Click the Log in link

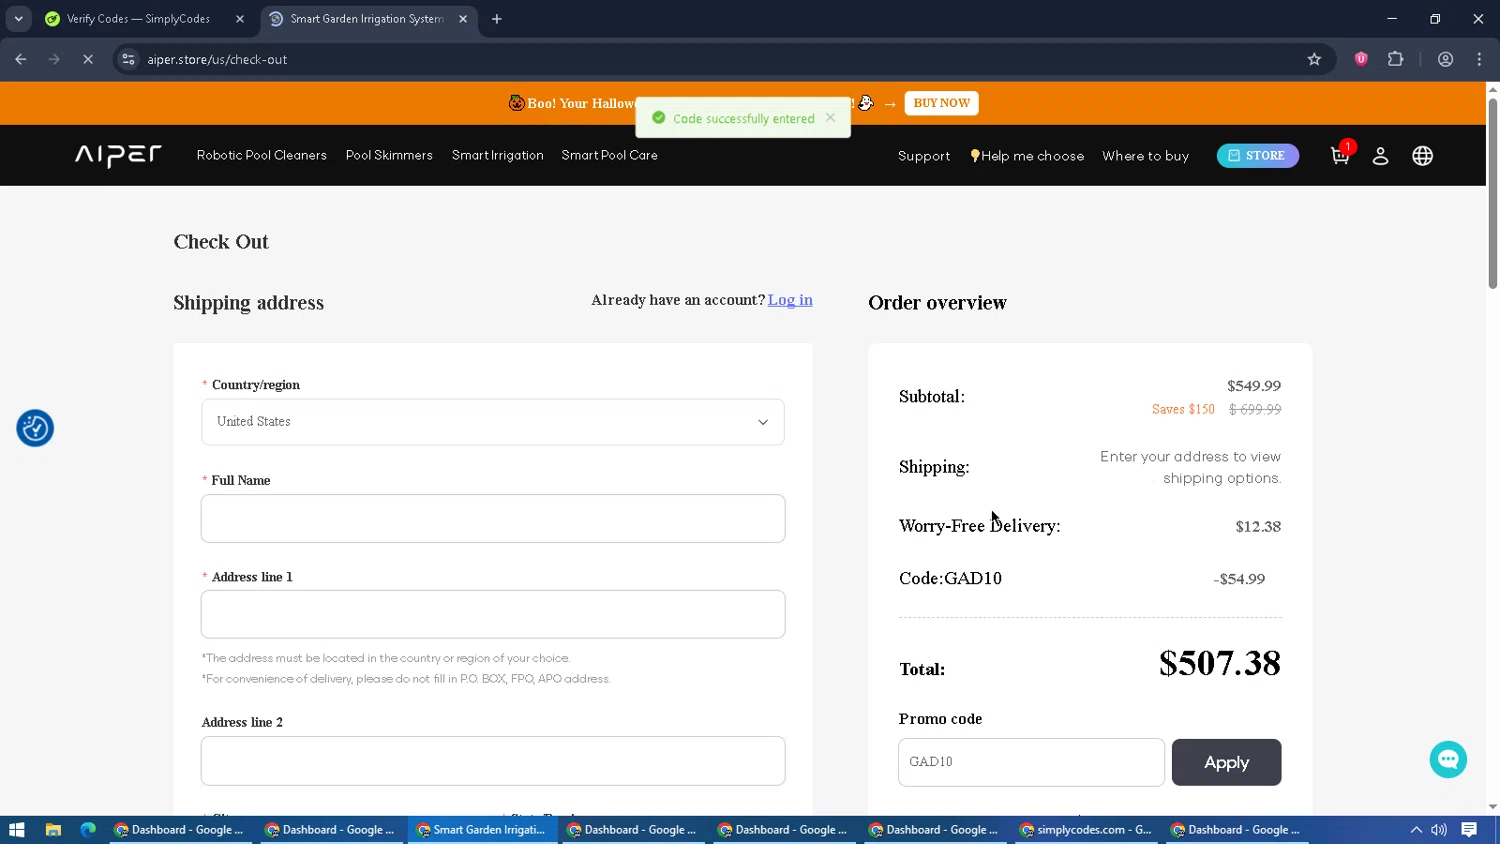[x=790, y=300]
